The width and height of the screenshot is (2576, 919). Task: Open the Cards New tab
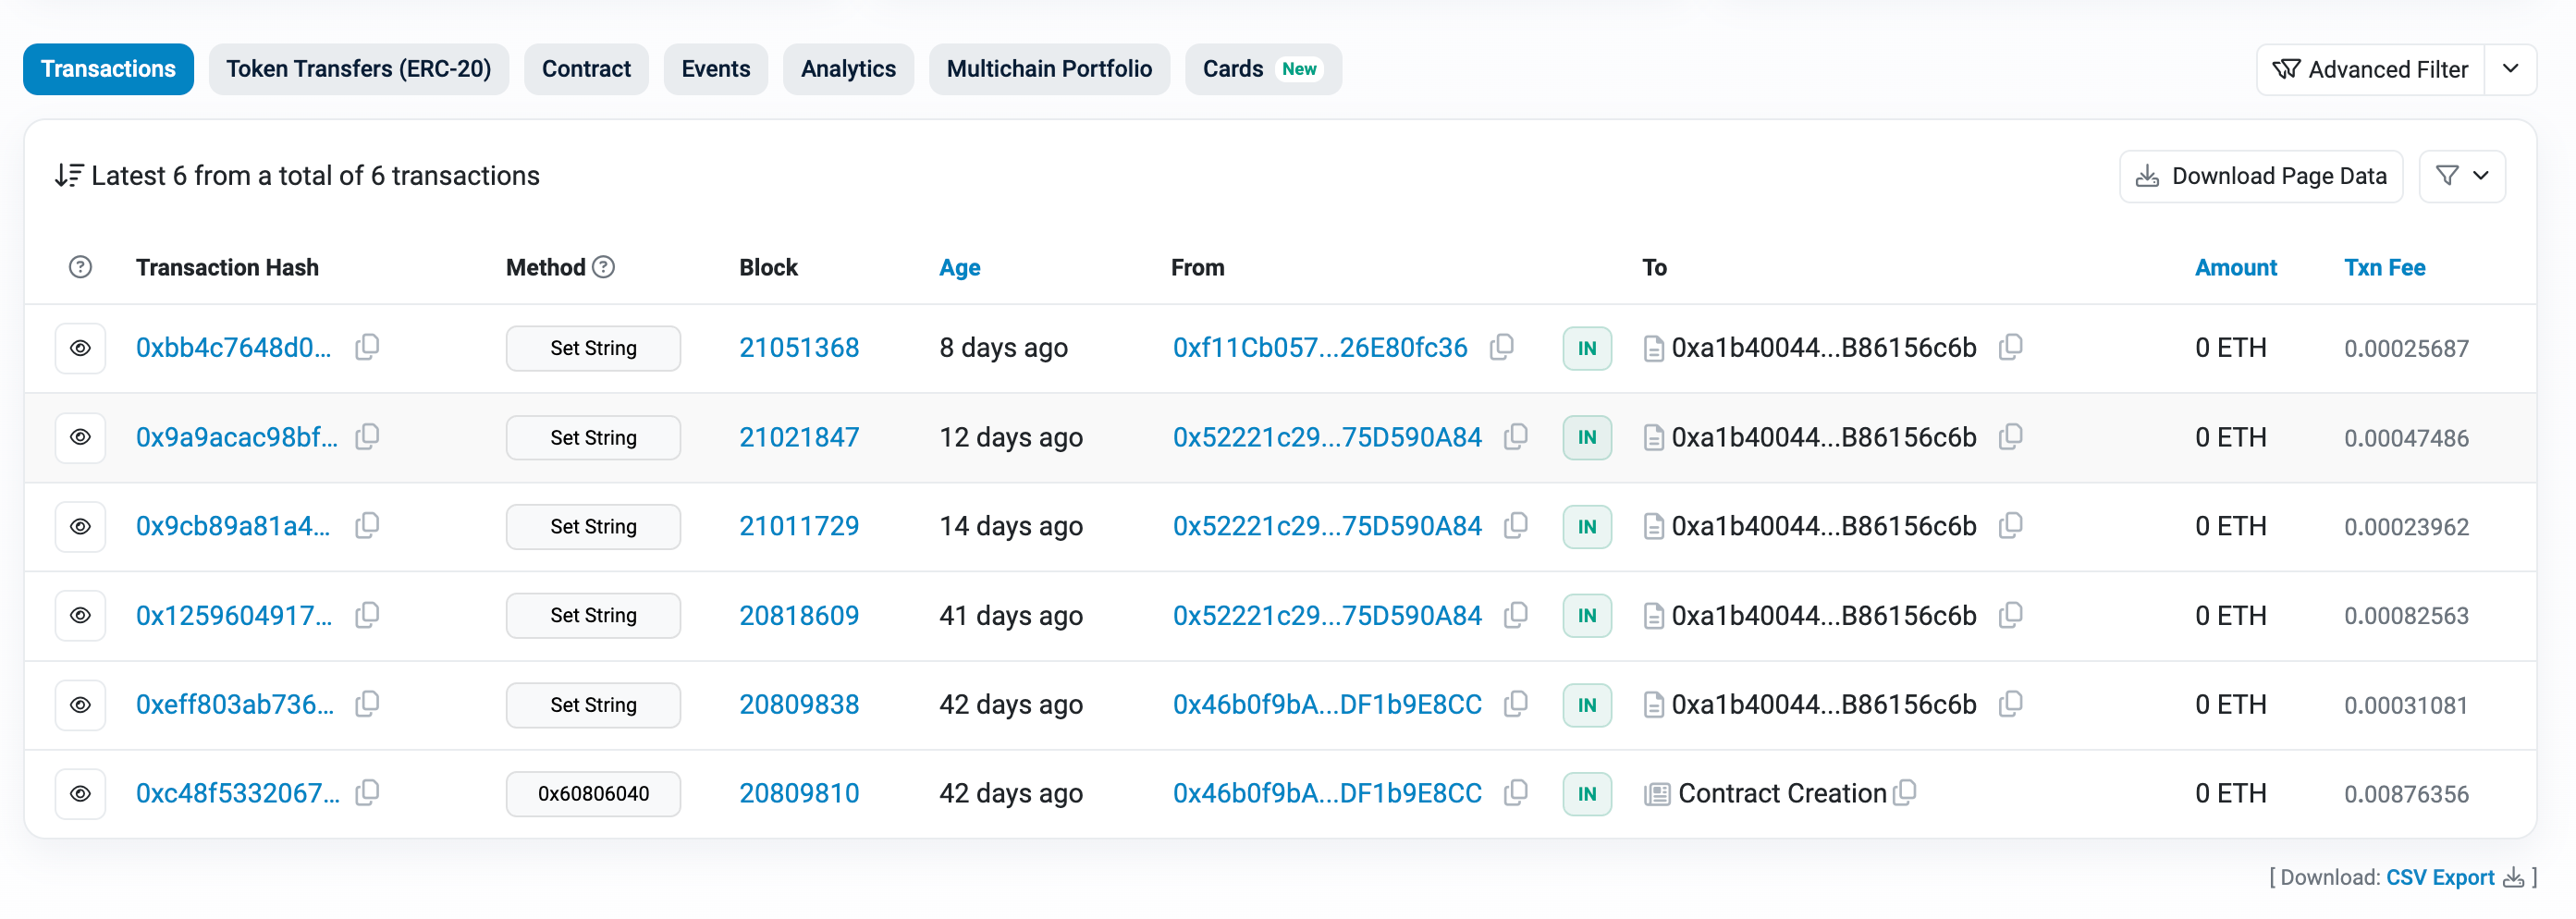[1263, 69]
